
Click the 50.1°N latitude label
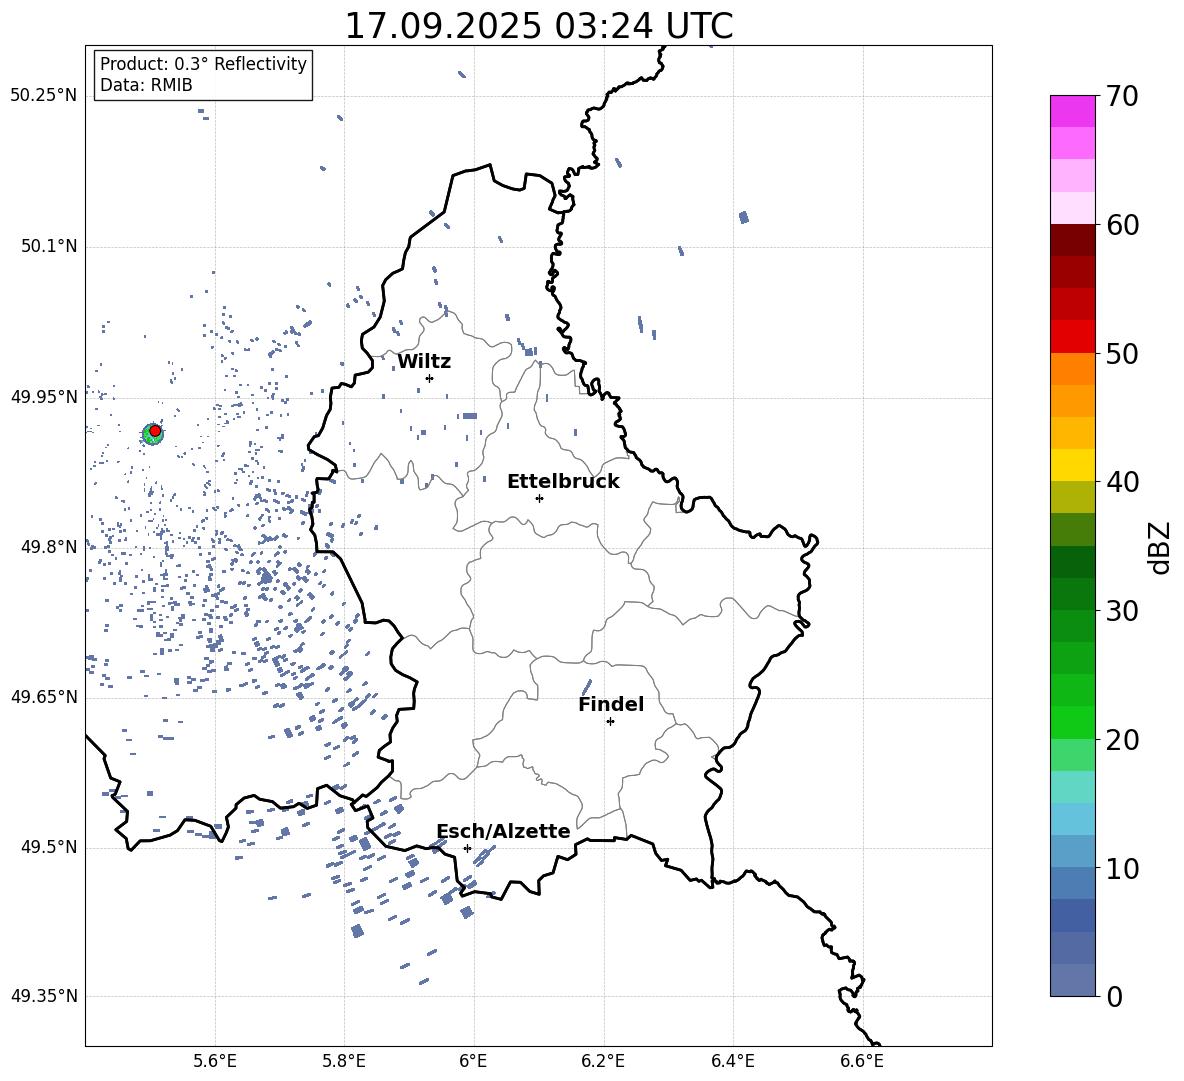tap(49, 246)
